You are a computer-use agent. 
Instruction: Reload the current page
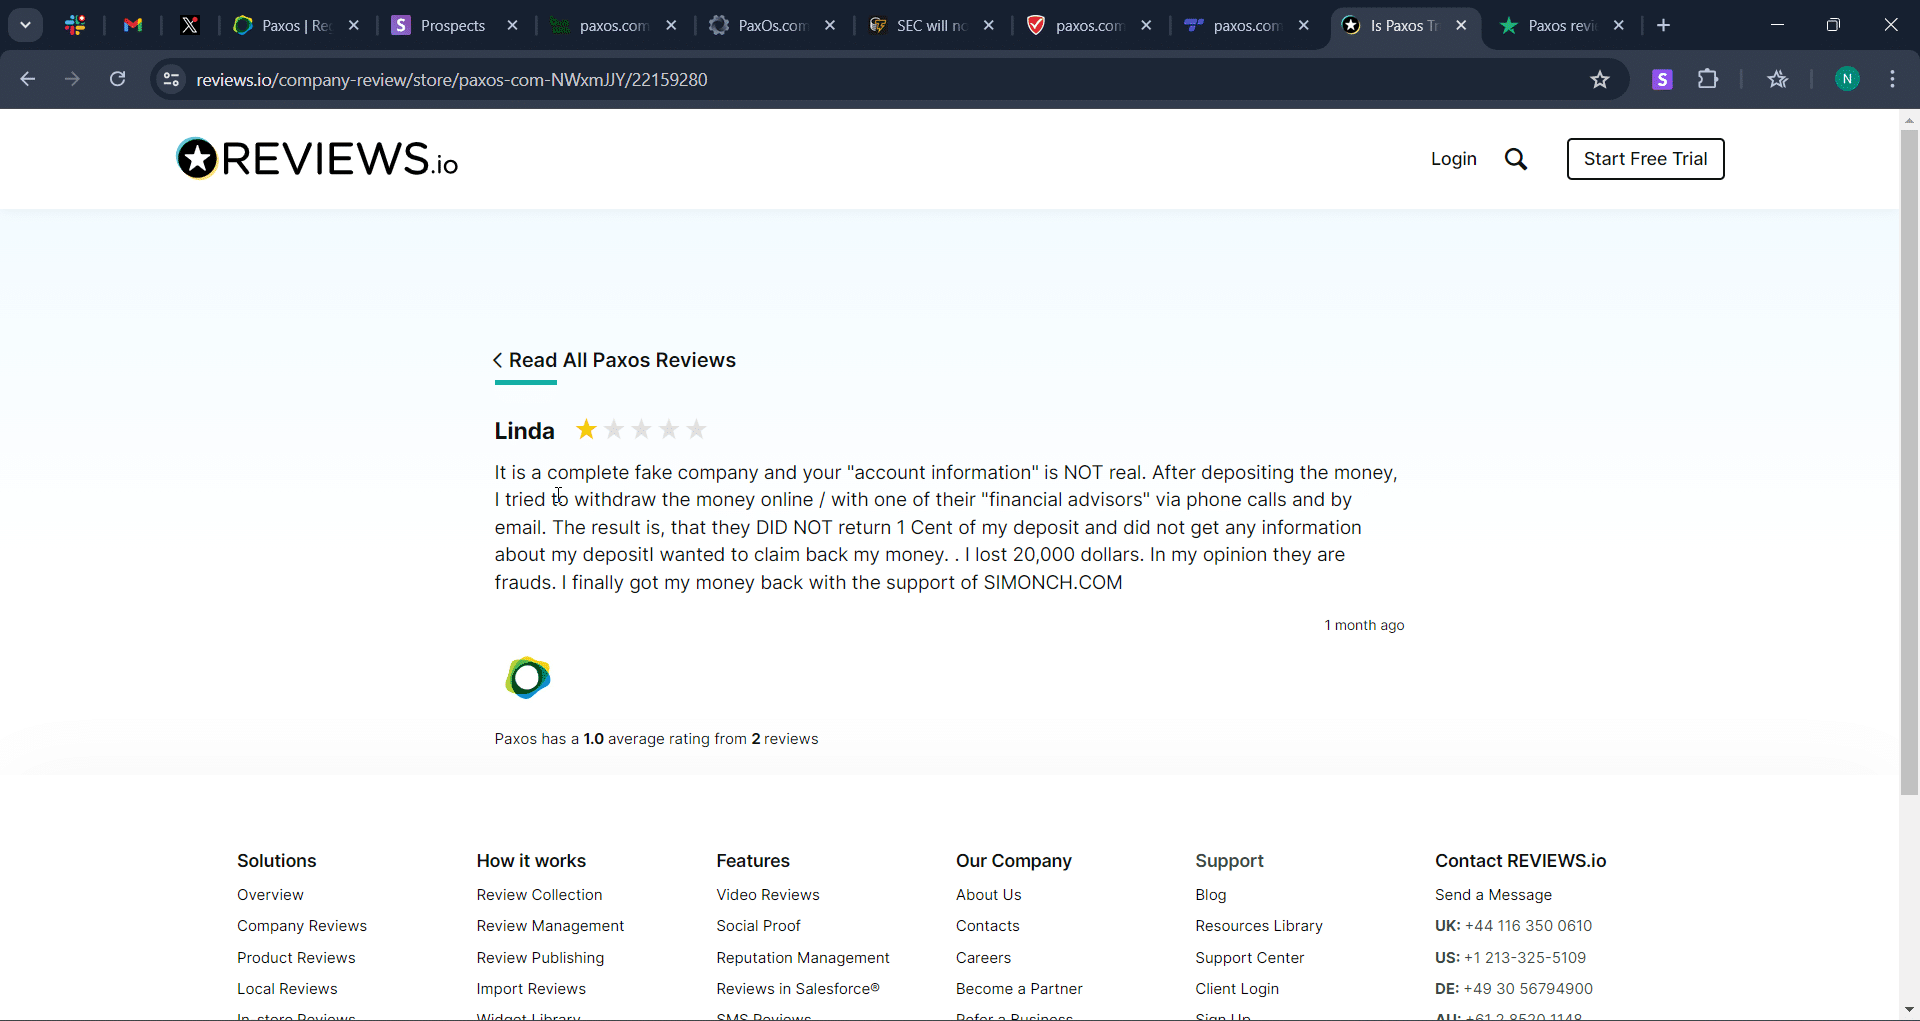(118, 79)
